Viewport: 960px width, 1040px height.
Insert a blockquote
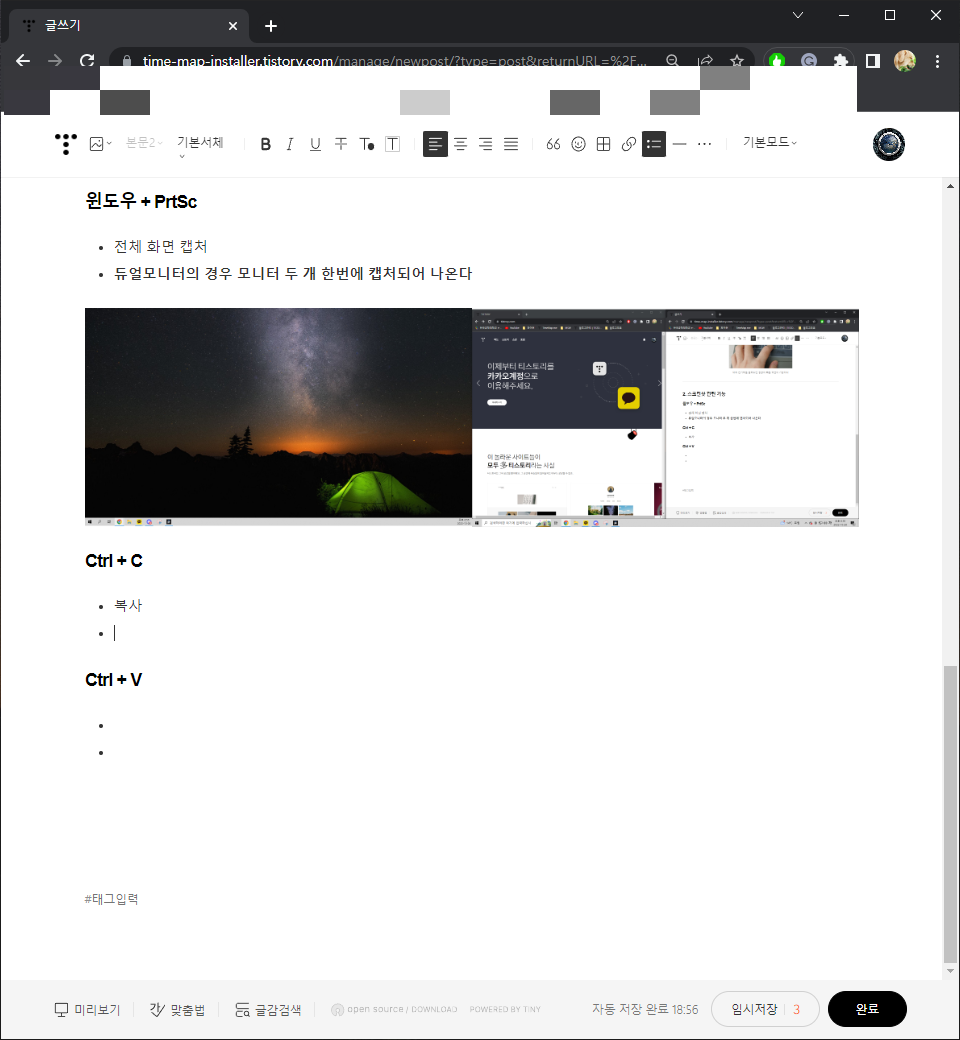[553, 144]
